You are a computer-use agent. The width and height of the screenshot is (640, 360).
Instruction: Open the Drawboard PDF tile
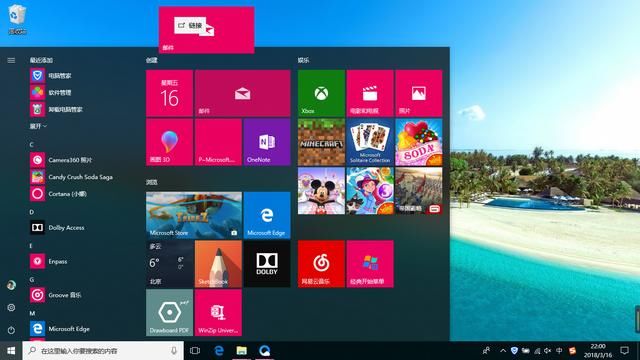(169, 313)
